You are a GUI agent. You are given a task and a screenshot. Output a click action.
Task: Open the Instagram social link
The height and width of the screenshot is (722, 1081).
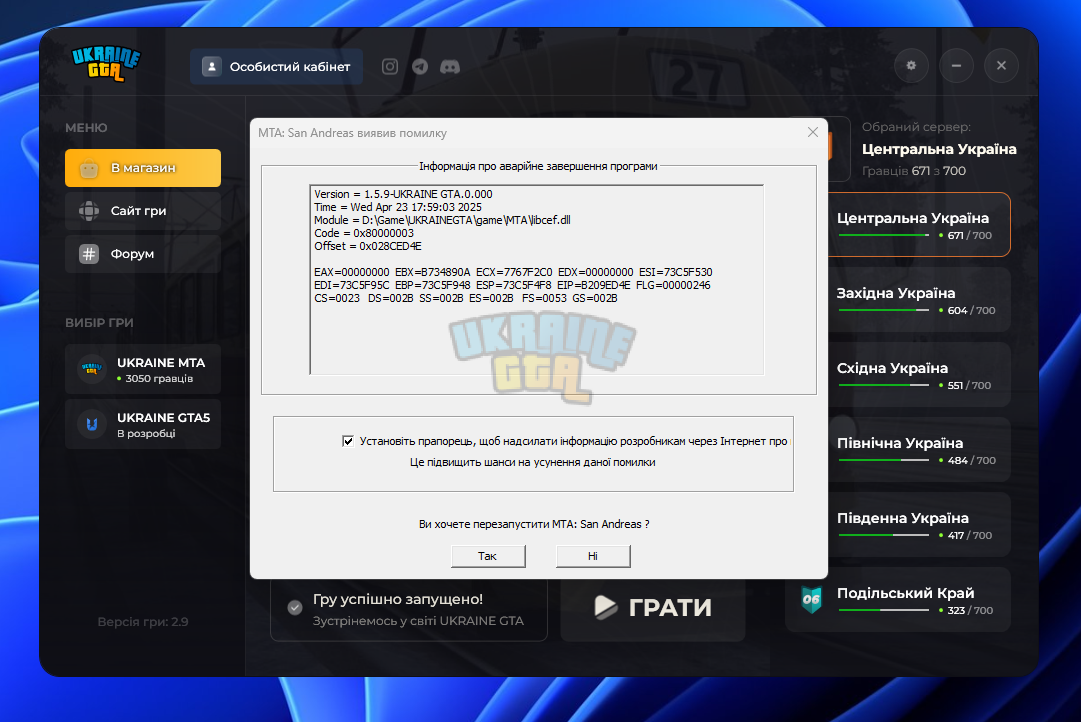coord(390,66)
